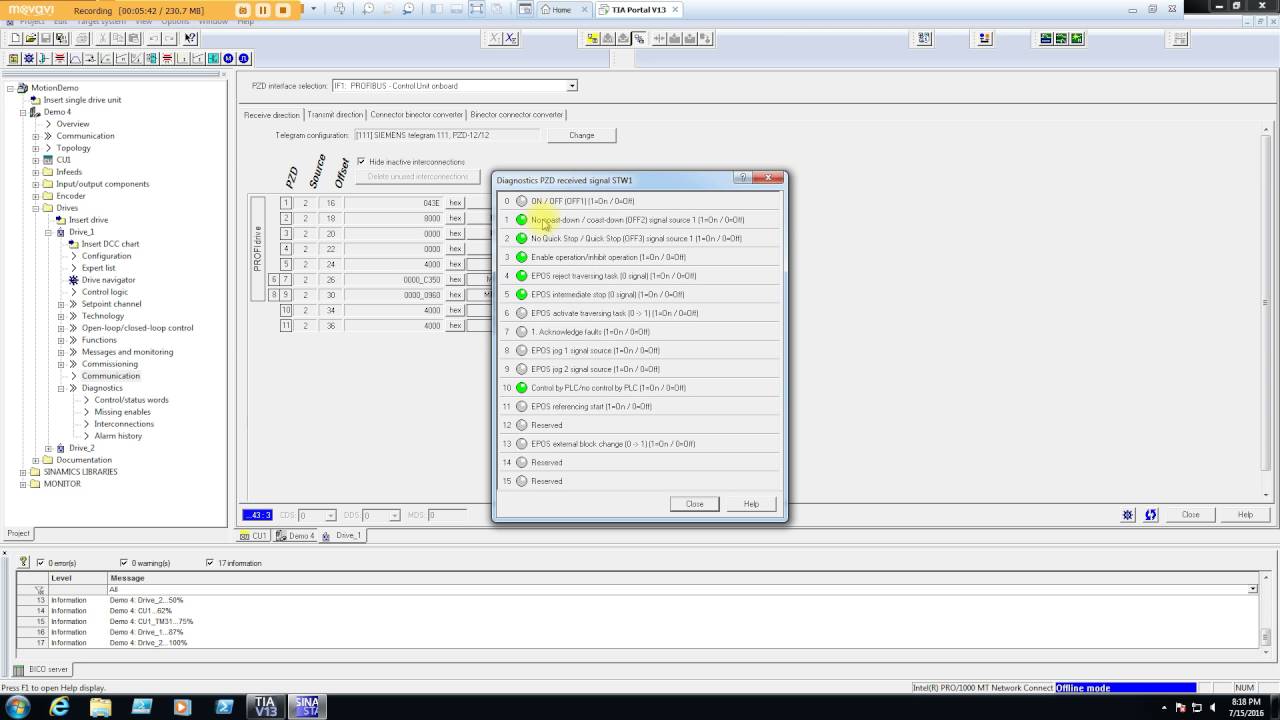The width and height of the screenshot is (1280, 720).
Task: Collapse the Diagnostics tree node
Action: pyautogui.click(x=60, y=388)
